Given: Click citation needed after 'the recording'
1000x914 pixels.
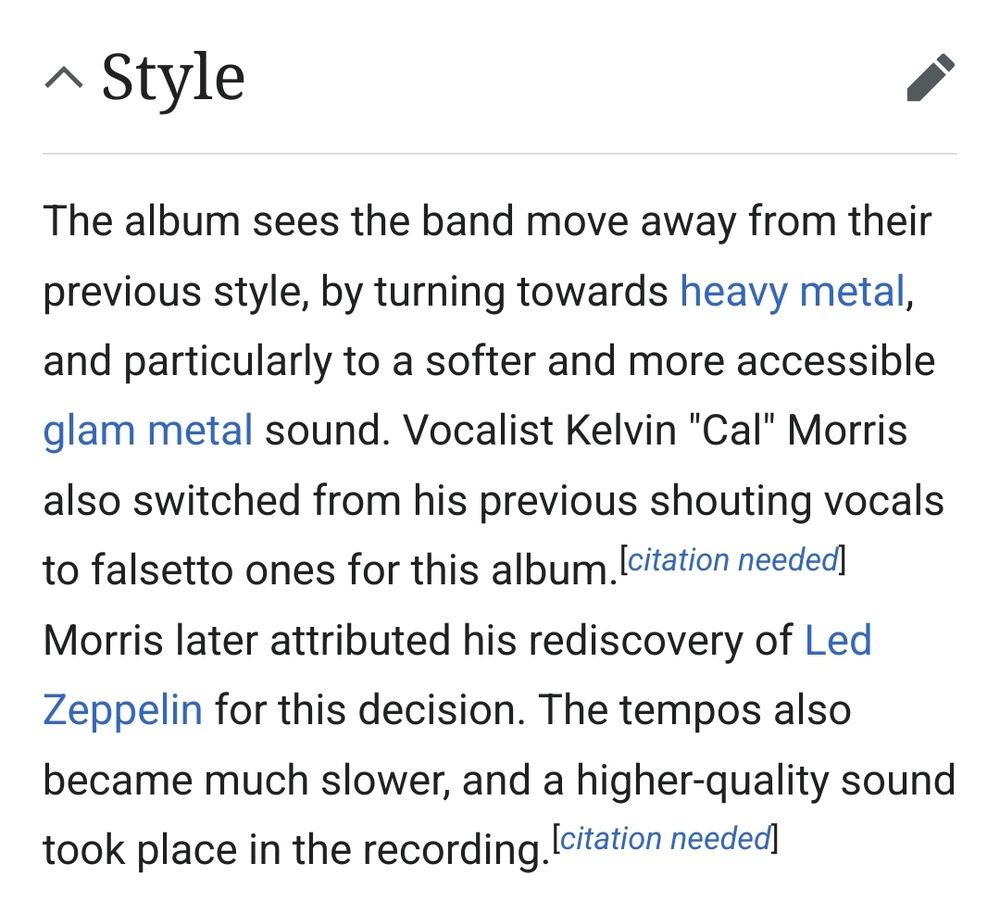Looking at the screenshot, I should point(665,838).
